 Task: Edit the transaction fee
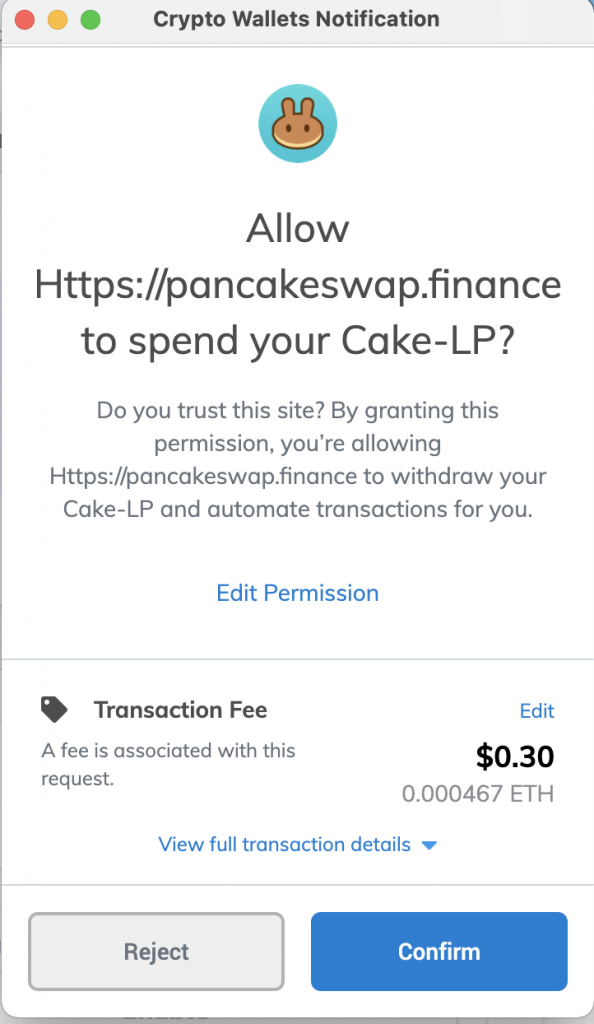click(537, 711)
